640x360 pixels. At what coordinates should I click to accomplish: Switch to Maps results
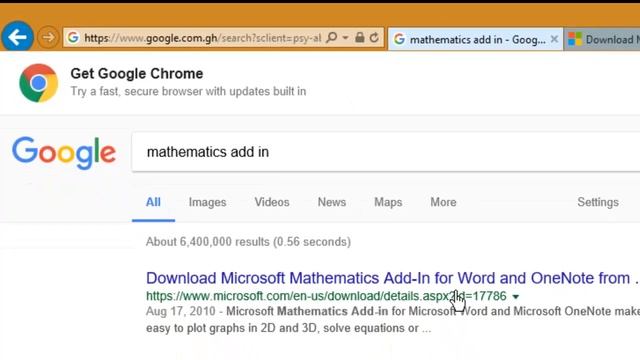pyautogui.click(x=388, y=202)
